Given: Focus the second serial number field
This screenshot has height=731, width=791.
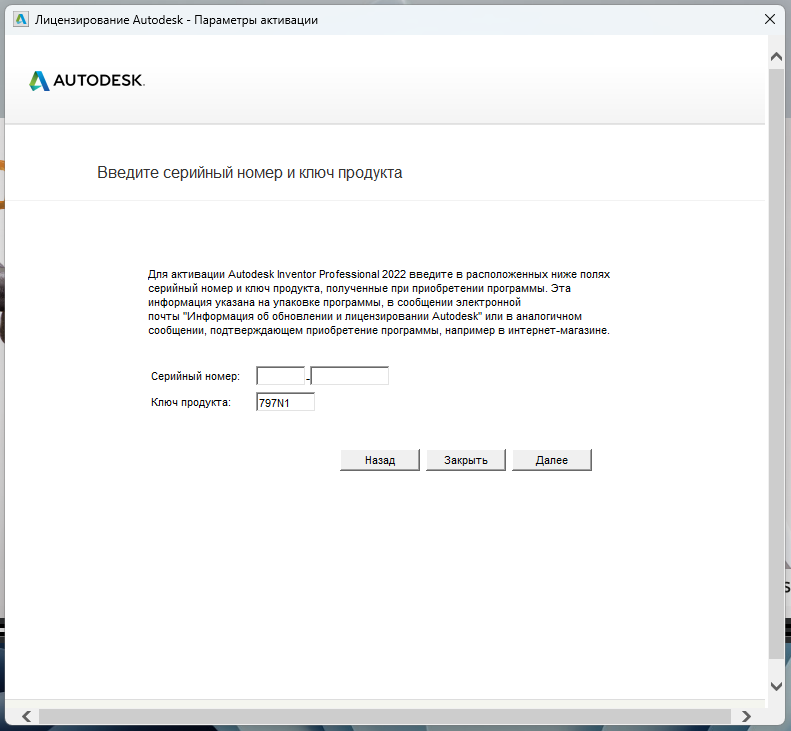Looking at the screenshot, I should pyautogui.click(x=350, y=376).
